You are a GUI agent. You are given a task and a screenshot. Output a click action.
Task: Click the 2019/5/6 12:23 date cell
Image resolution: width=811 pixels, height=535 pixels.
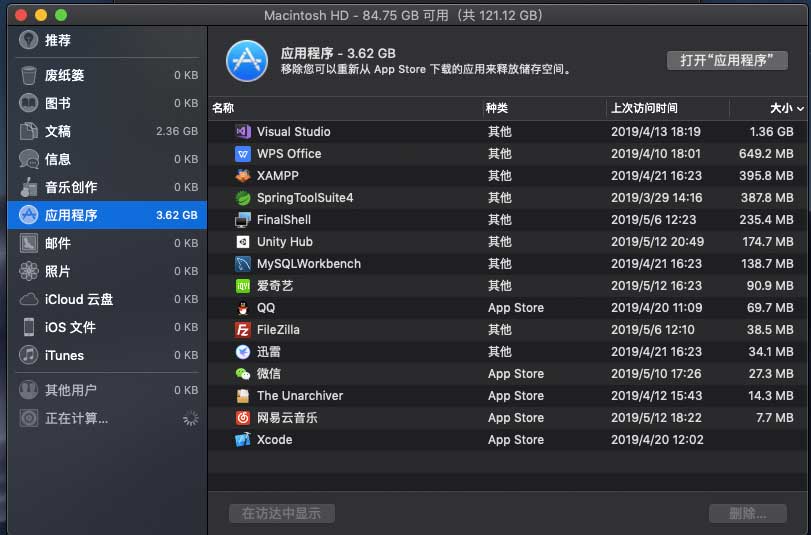[654, 220]
